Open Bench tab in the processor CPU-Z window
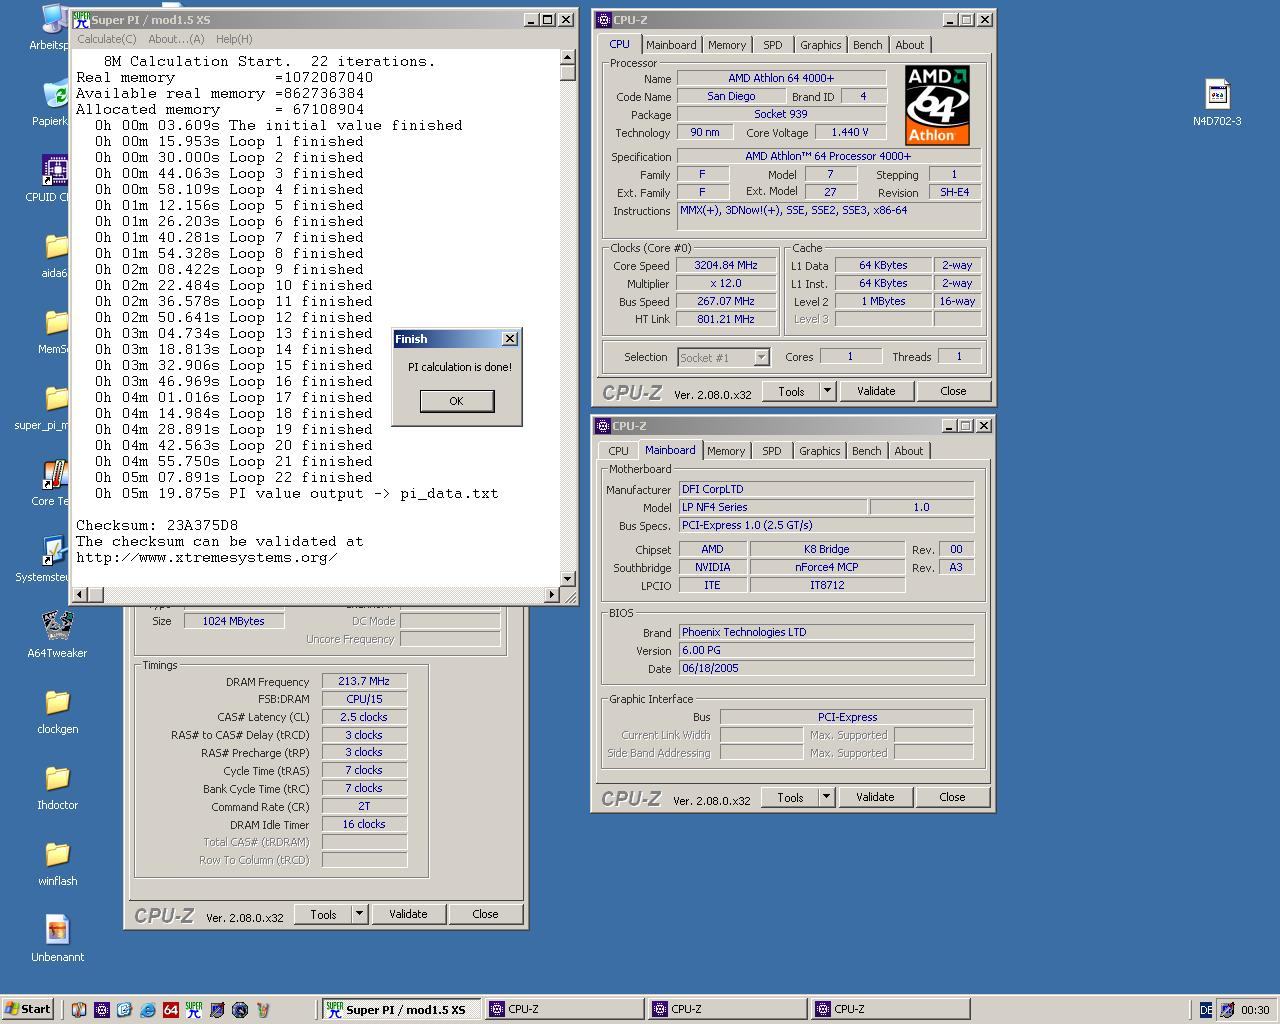 coord(868,45)
